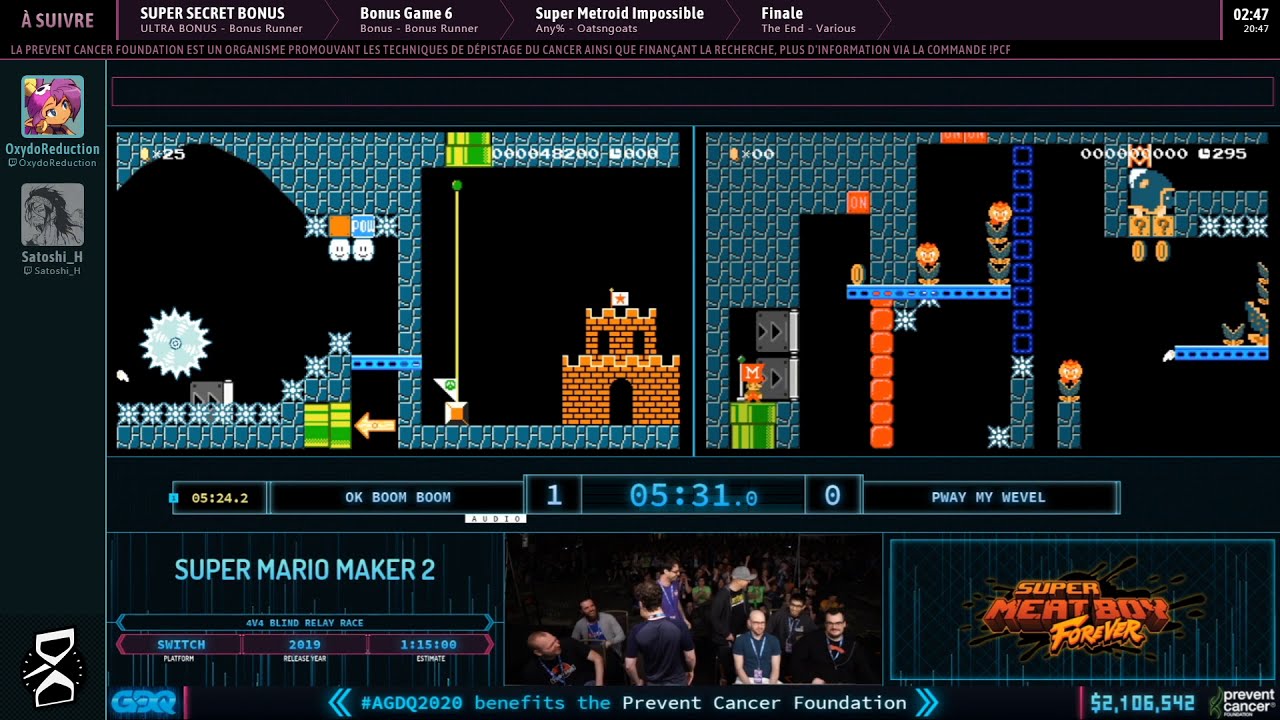The width and height of the screenshot is (1280, 720).
Task: Click the PWAY MY WEVEL team name
Action: click(x=988, y=497)
